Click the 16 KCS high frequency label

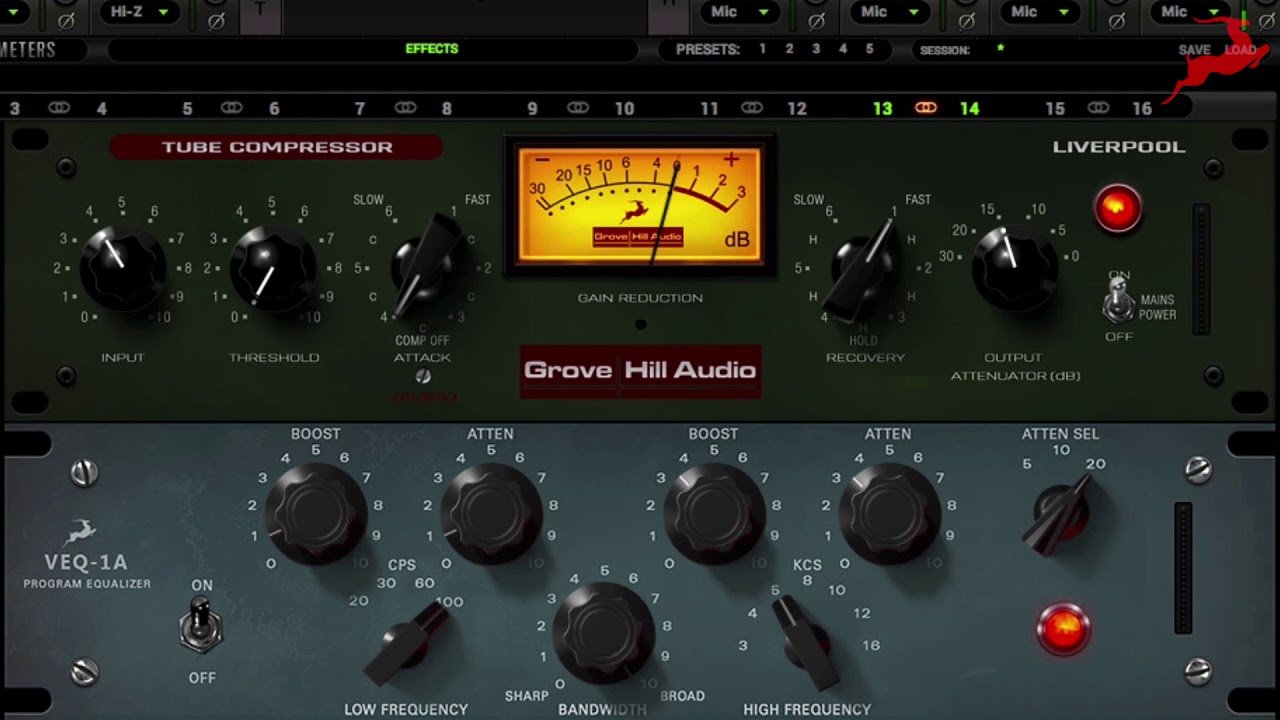(871, 645)
